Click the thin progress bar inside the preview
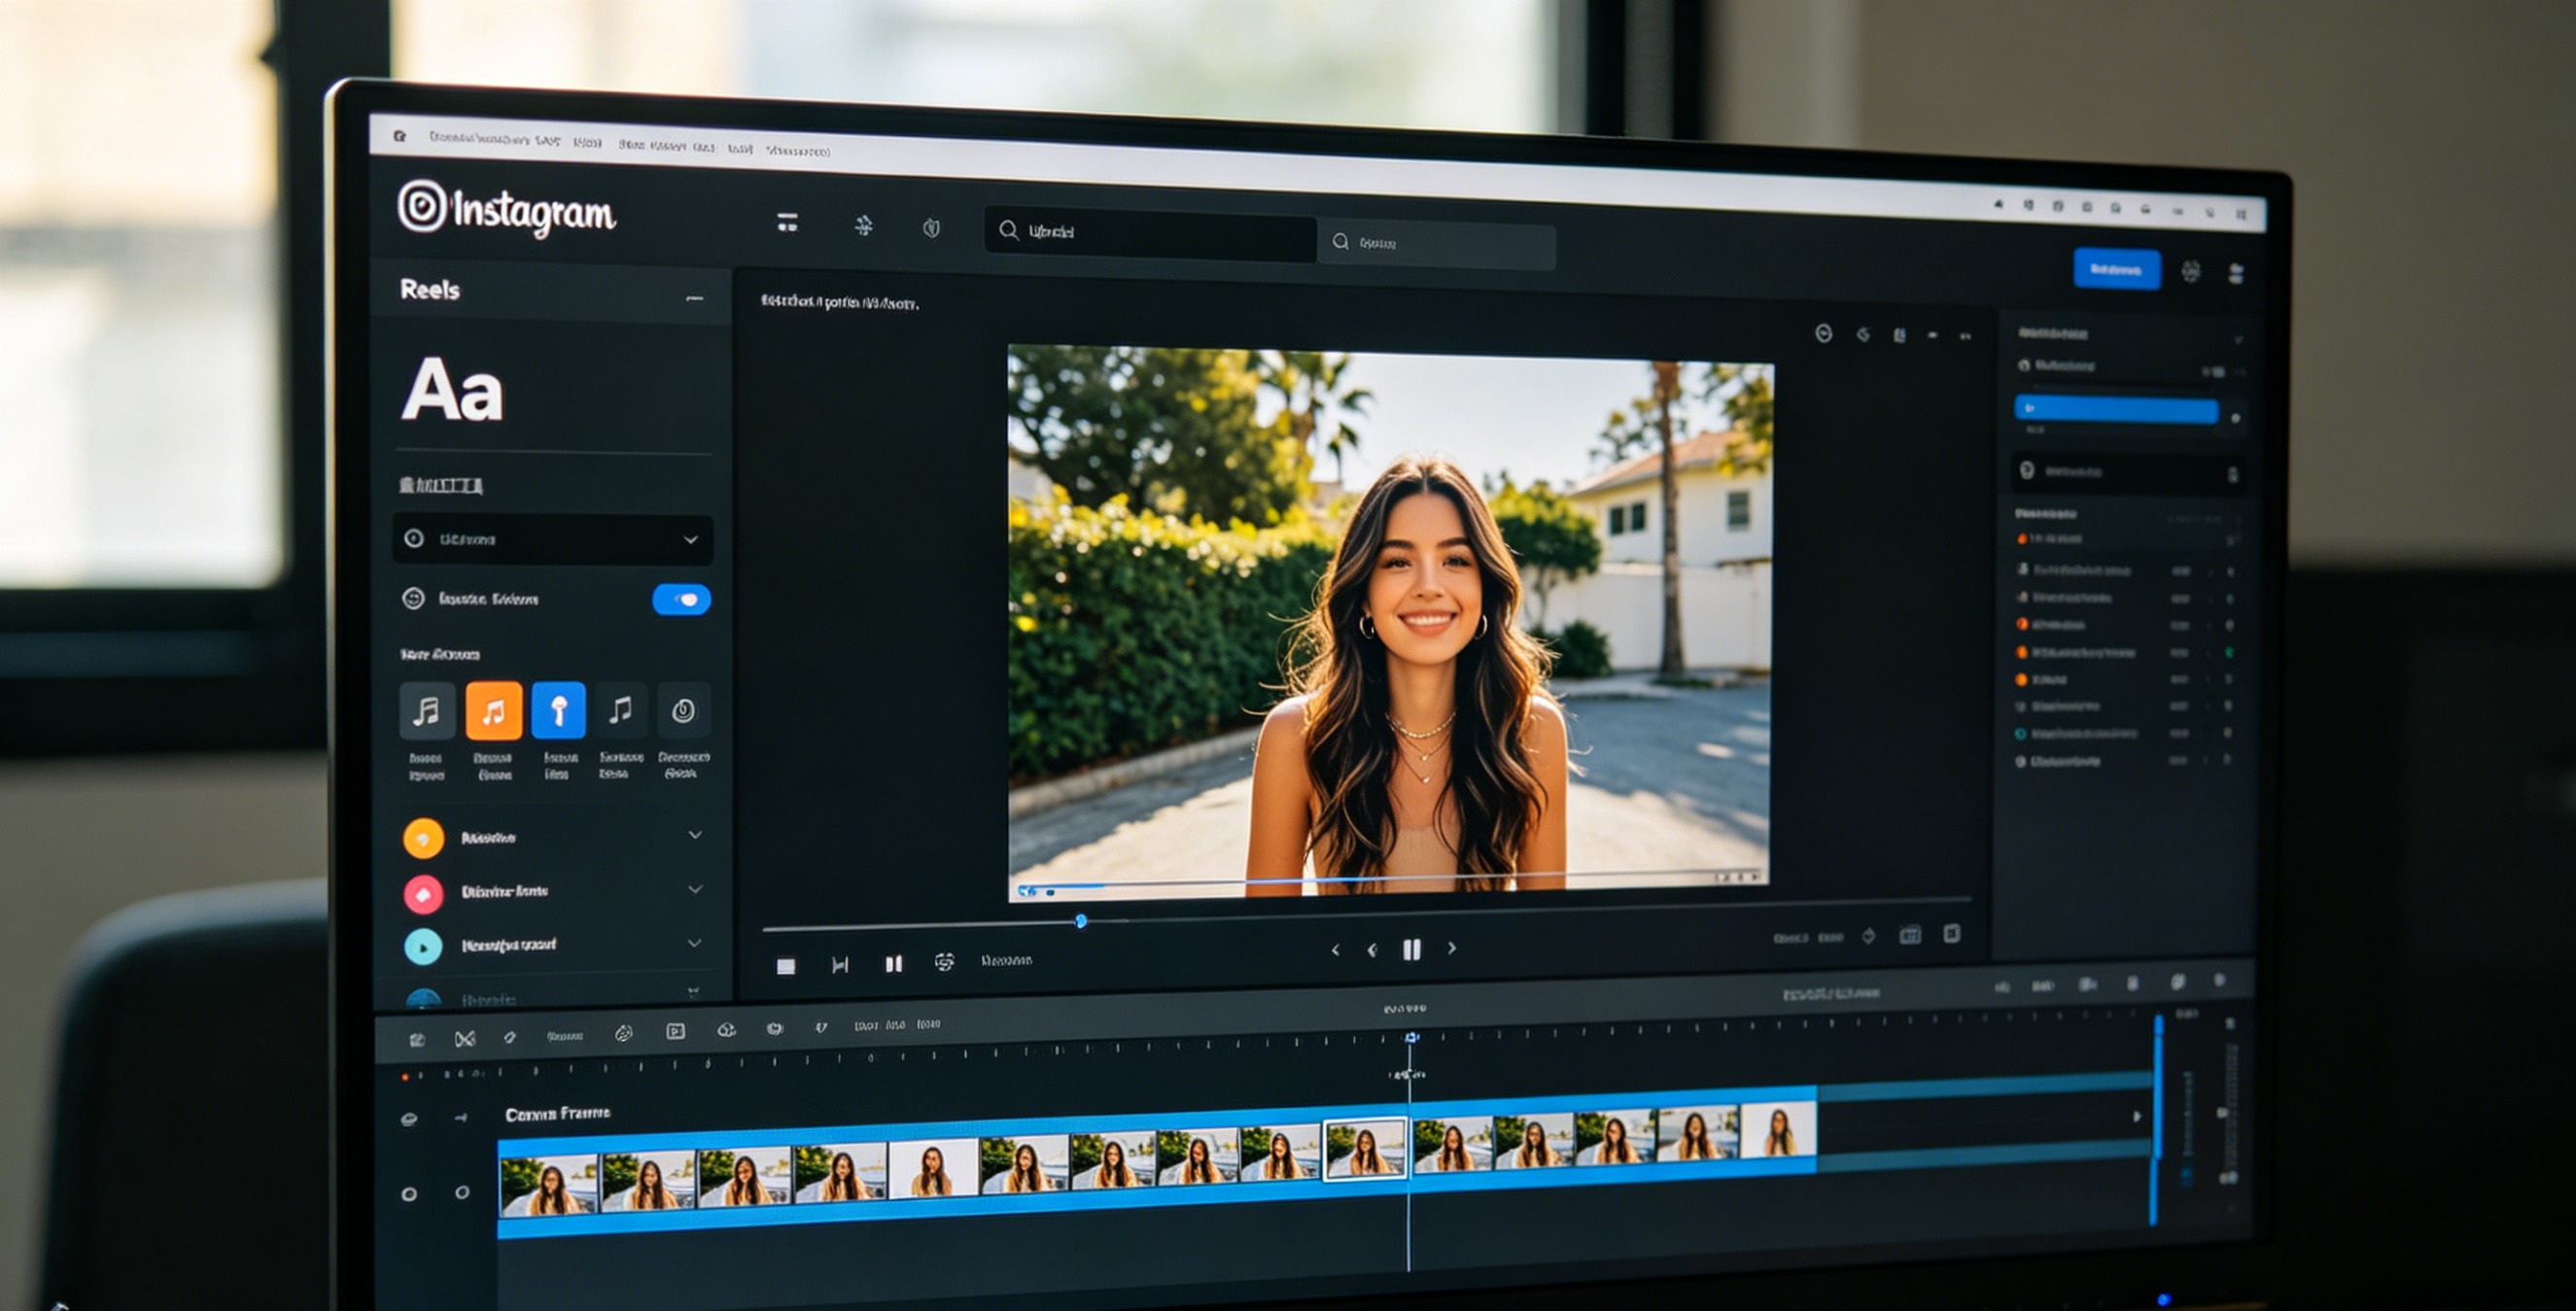The image size is (2576, 1311). (x=1389, y=880)
